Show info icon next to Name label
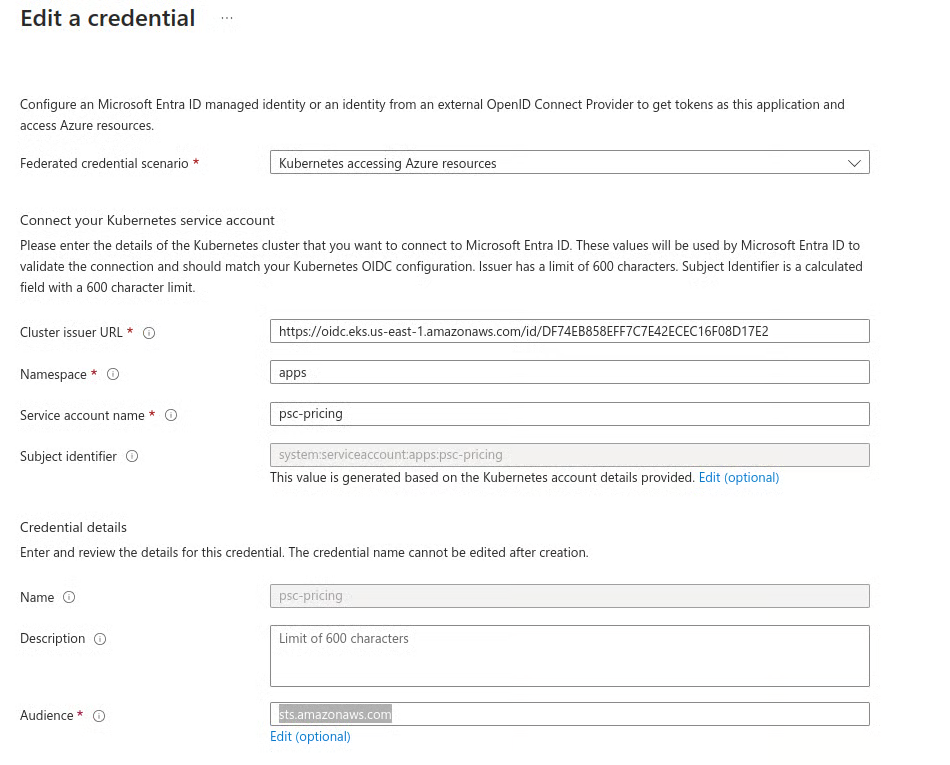 pyautogui.click(x=69, y=598)
